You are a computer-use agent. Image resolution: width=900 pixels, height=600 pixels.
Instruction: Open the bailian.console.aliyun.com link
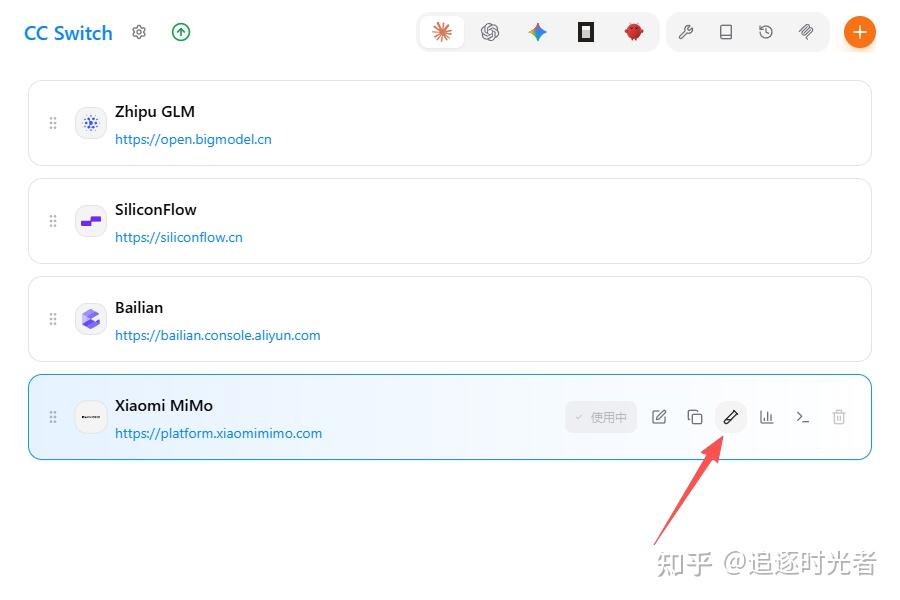coord(218,335)
